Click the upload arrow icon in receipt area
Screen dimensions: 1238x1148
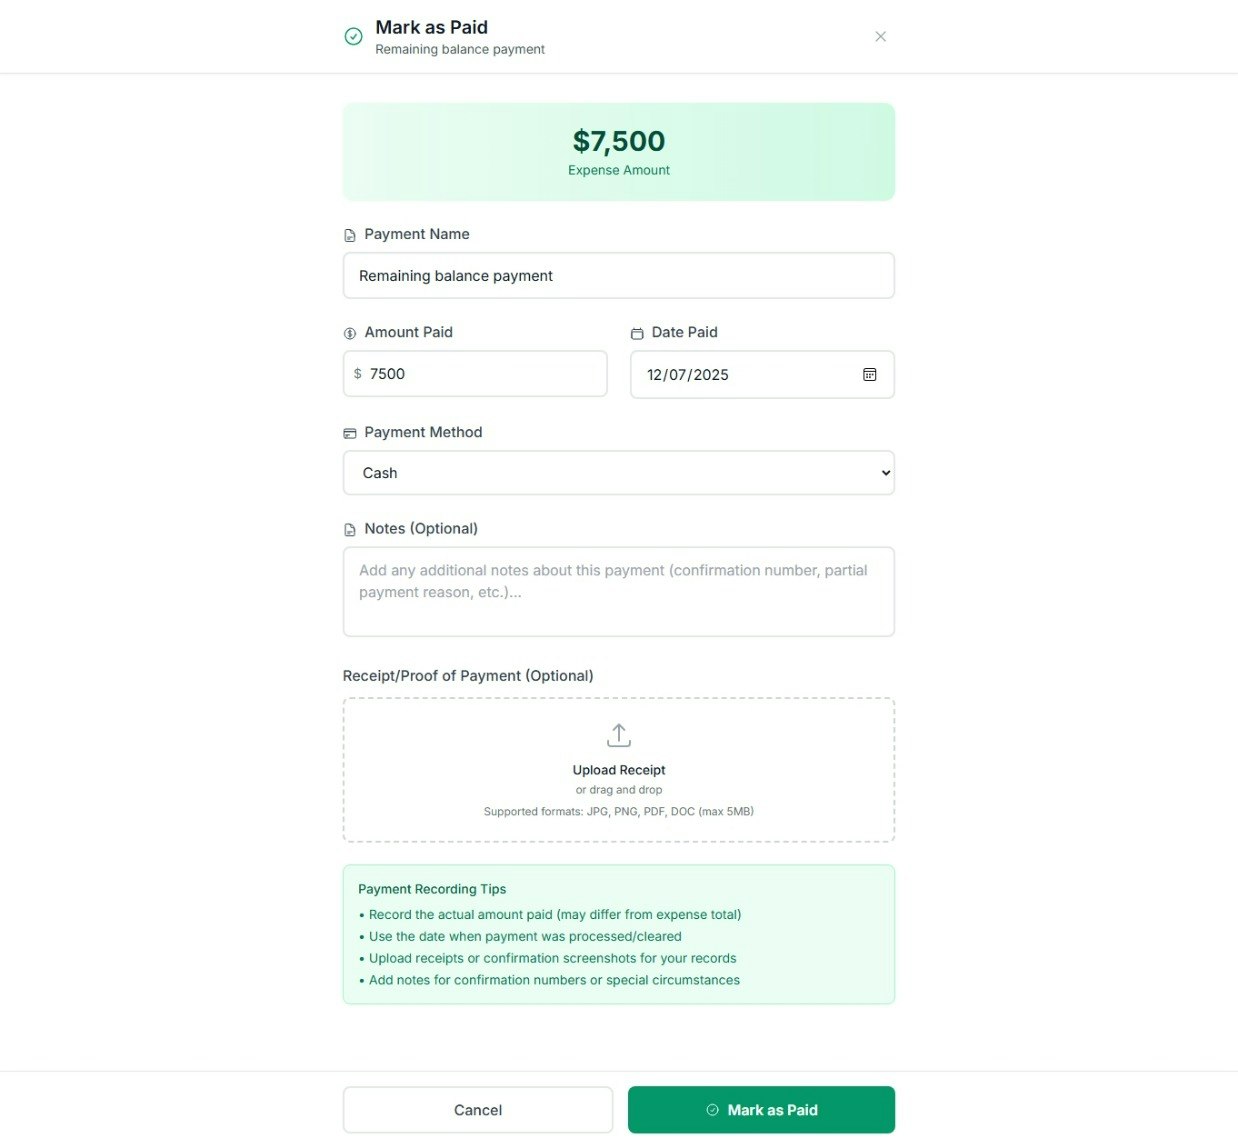(x=618, y=734)
